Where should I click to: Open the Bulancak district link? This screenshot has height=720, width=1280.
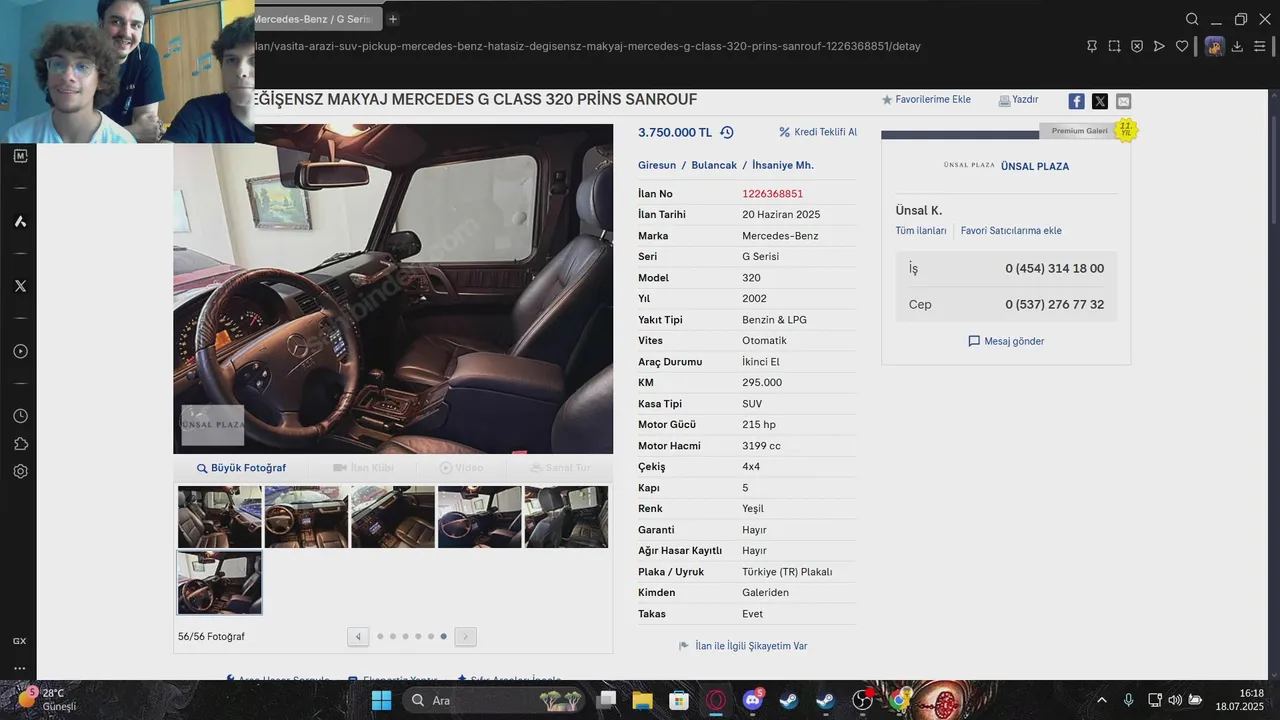714,165
